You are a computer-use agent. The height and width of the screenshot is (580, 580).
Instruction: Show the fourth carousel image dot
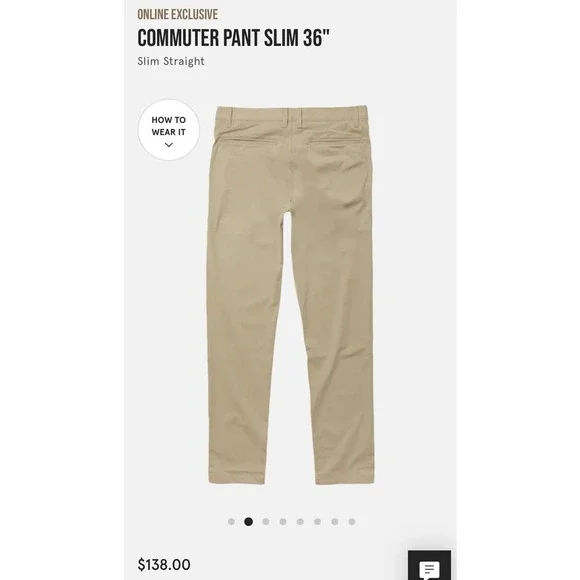pyautogui.click(x=283, y=522)
